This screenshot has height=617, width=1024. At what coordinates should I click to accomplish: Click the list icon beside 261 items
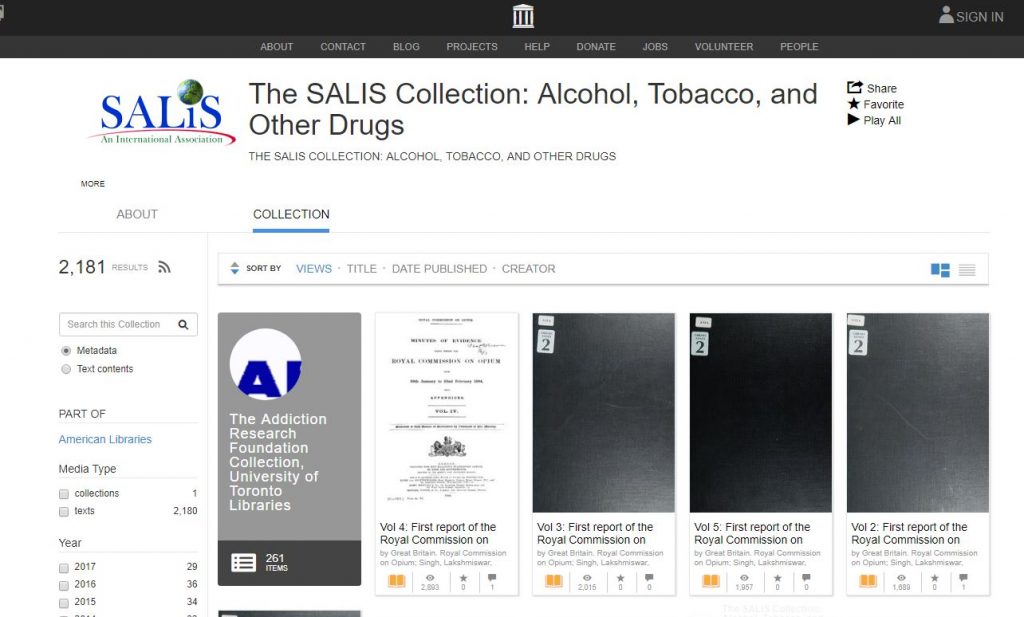click(x=244, y=562)
